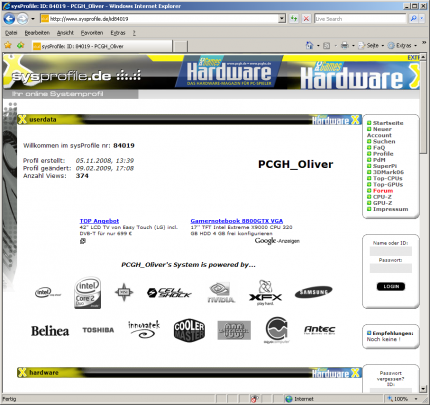Open the Datei menu

coord(11,33)
